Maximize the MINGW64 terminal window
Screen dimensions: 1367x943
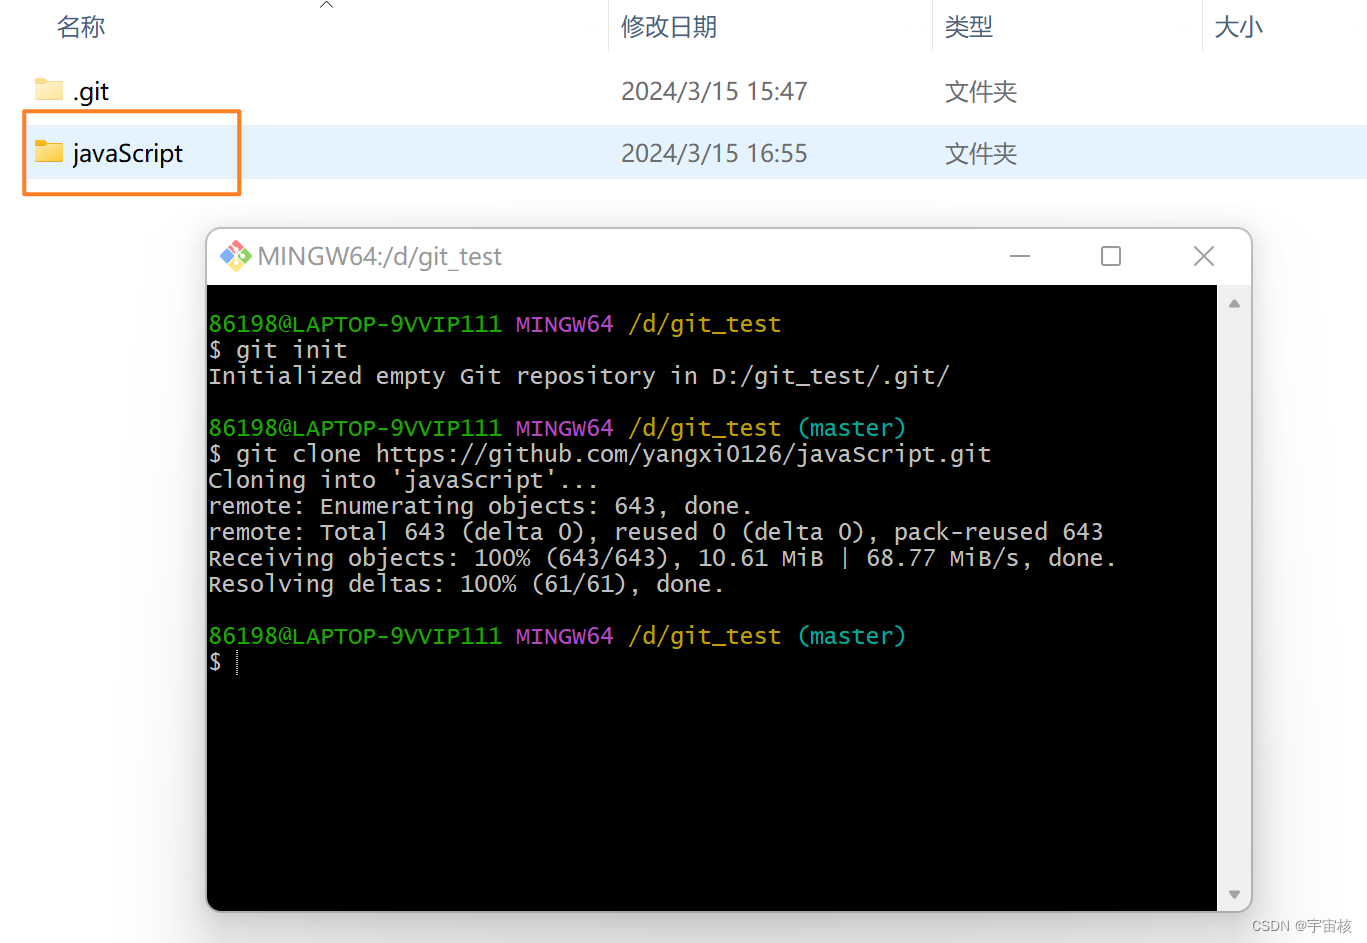(1111, 256)
